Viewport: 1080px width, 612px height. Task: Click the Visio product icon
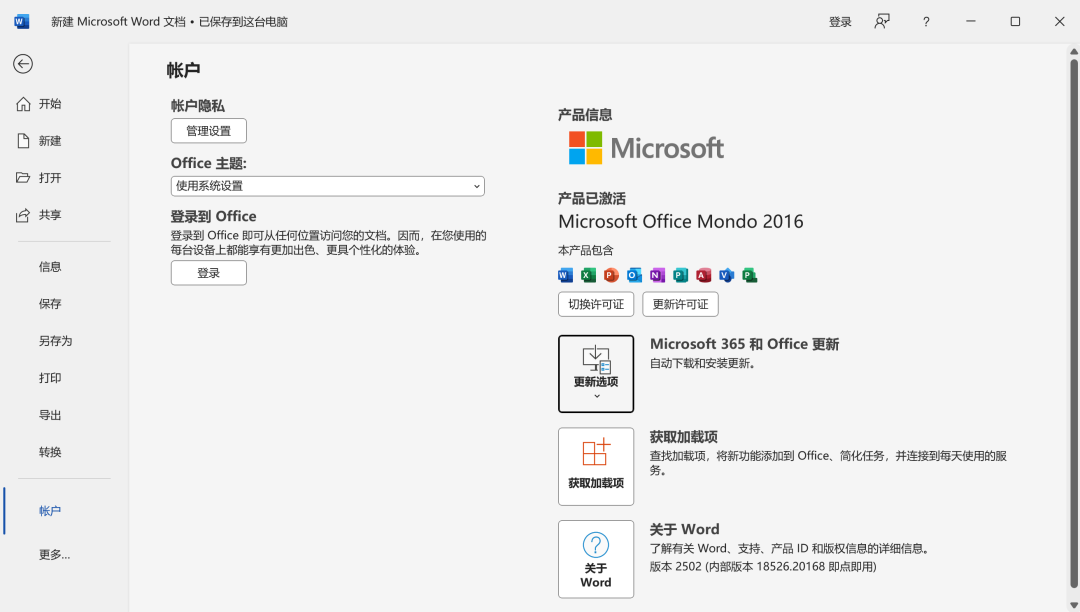point(727,275)
